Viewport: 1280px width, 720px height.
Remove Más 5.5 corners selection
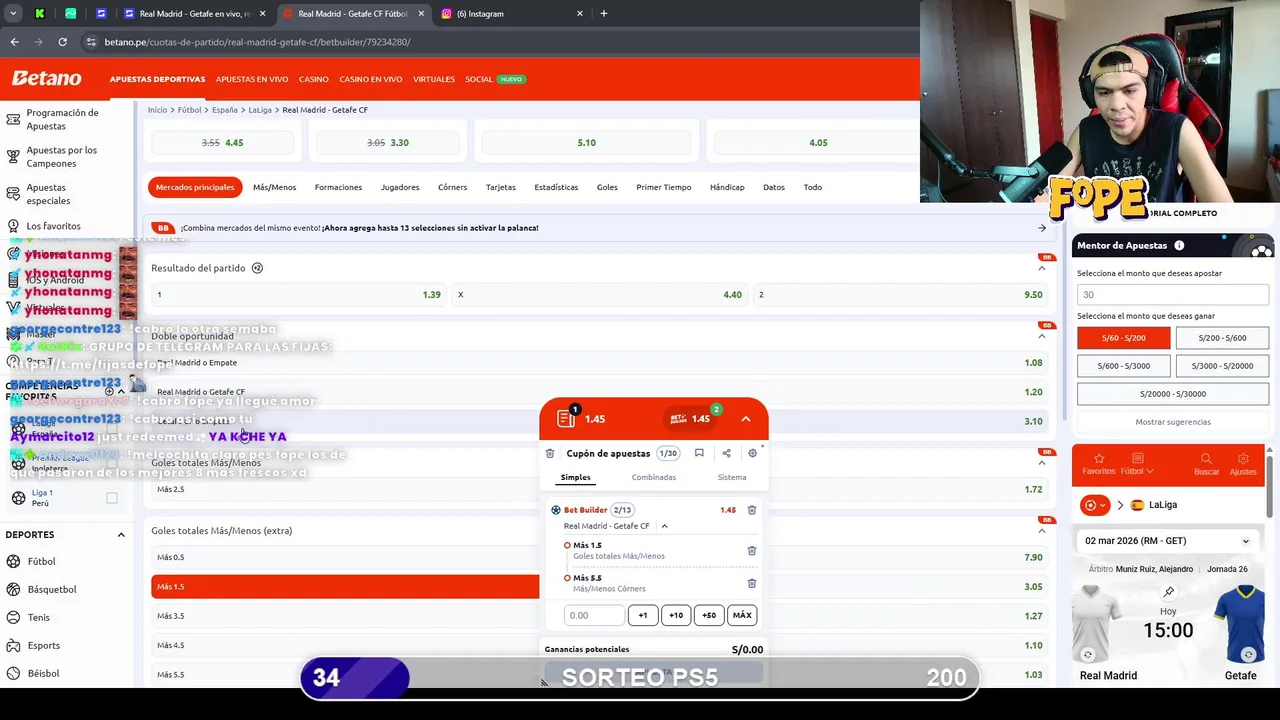click(752, 583)
